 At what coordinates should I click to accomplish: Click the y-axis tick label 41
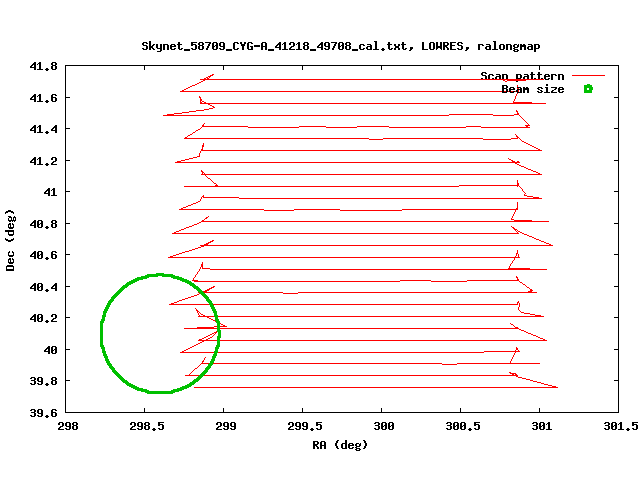tap(51, 192)
